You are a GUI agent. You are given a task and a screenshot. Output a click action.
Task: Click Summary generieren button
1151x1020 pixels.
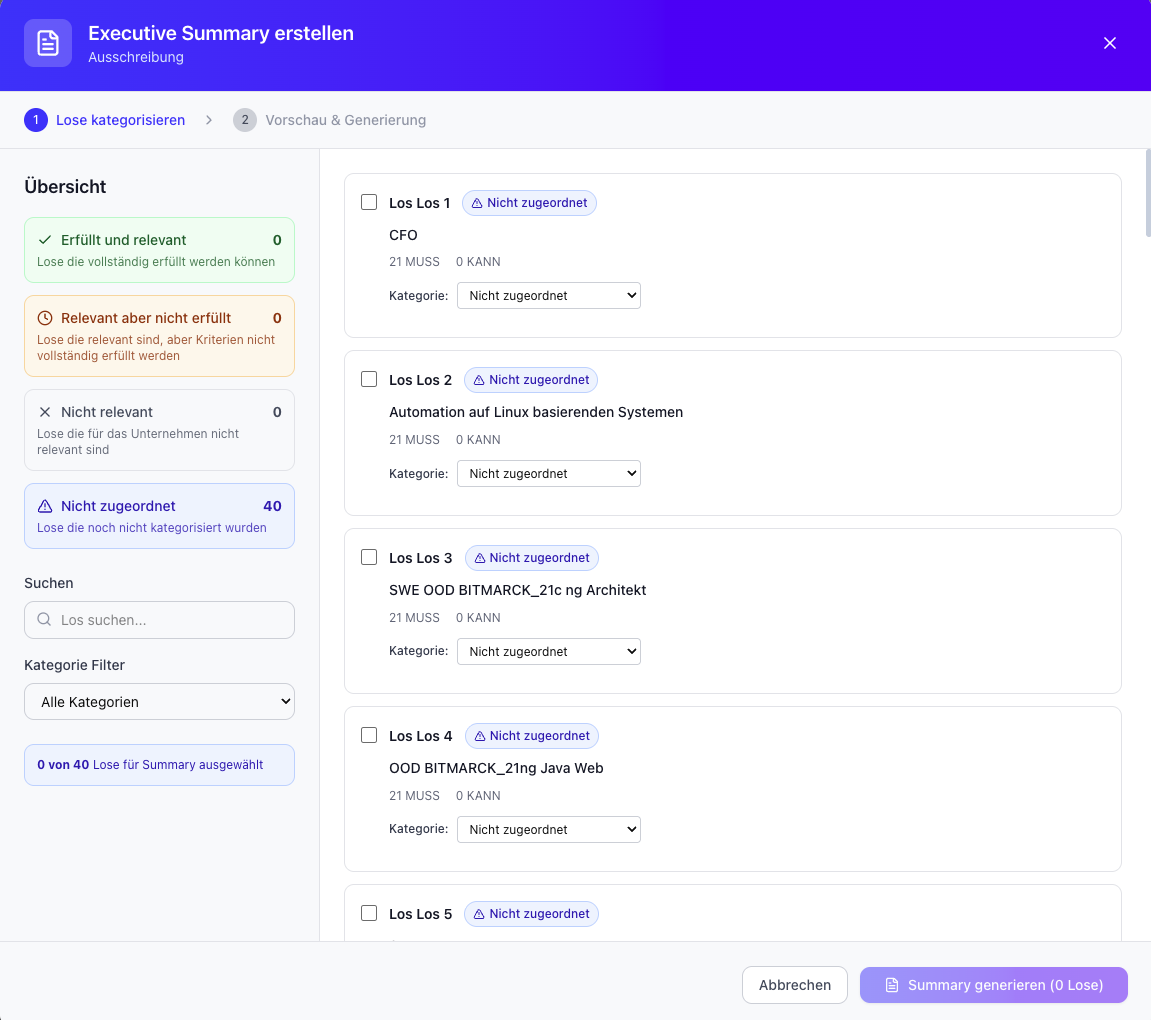[x=993, y=985]
